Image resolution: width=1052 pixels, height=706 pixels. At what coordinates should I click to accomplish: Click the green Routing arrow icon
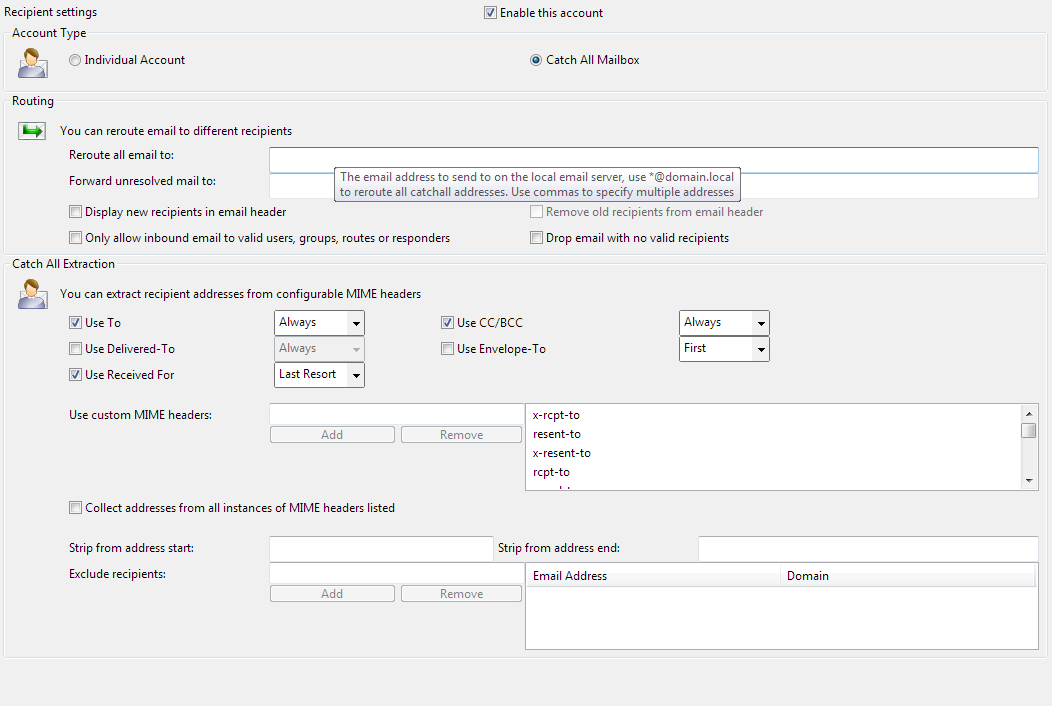coord(33,131)
